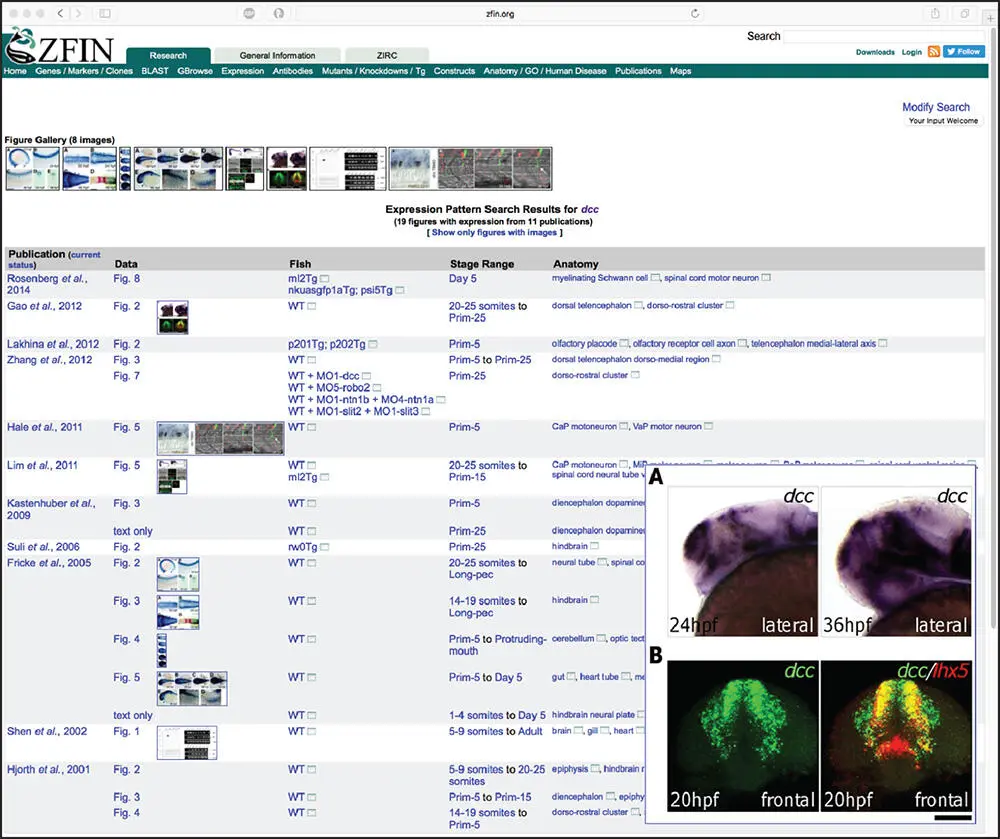This screenshot has height=839, width=1000.
Task: Open Anatomy / GO / Human Disease menu
Action: pos(545,71)
